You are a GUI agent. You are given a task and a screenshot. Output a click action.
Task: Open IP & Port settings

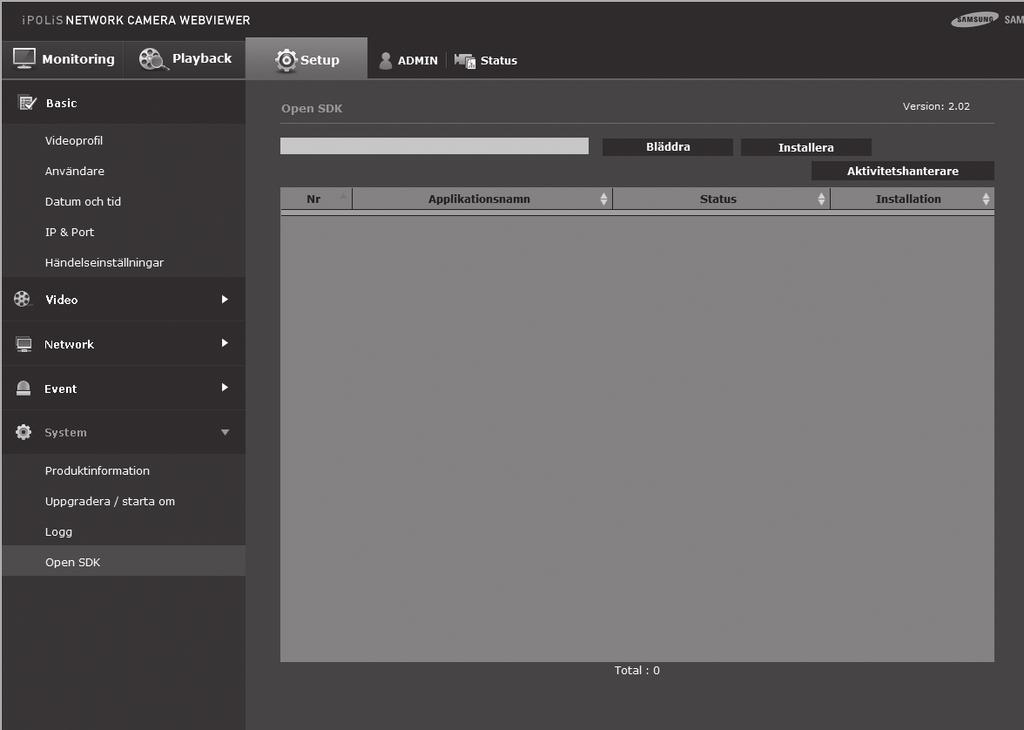pos(69,232)
